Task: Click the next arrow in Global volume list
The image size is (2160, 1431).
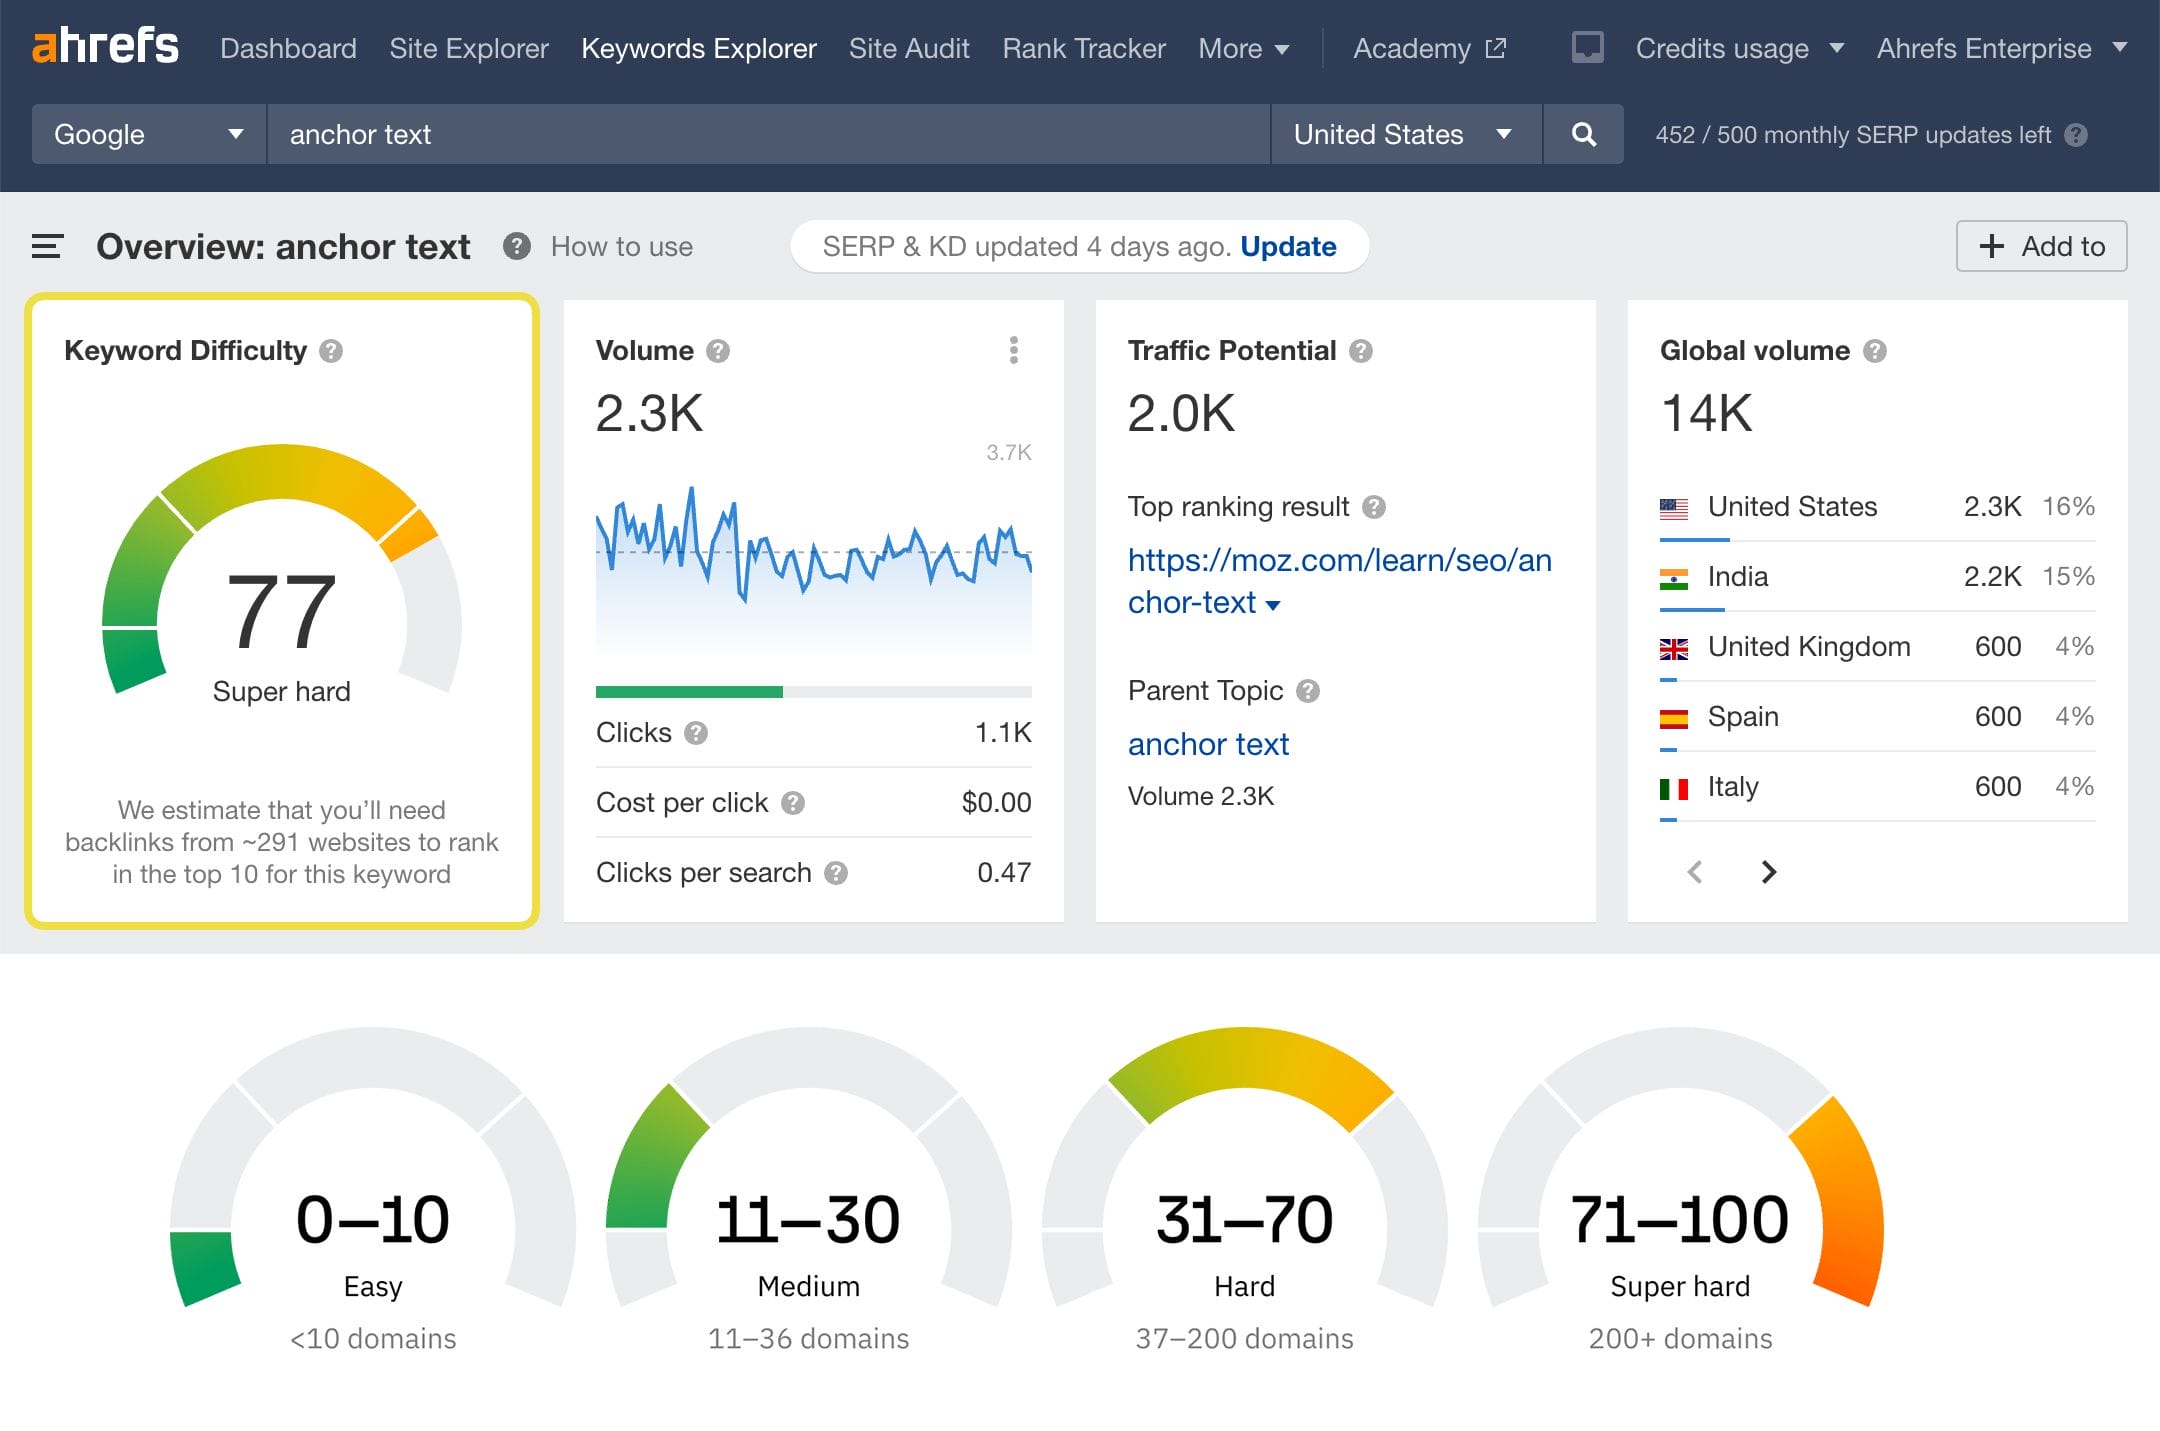Action: [x=1768, y=872]
